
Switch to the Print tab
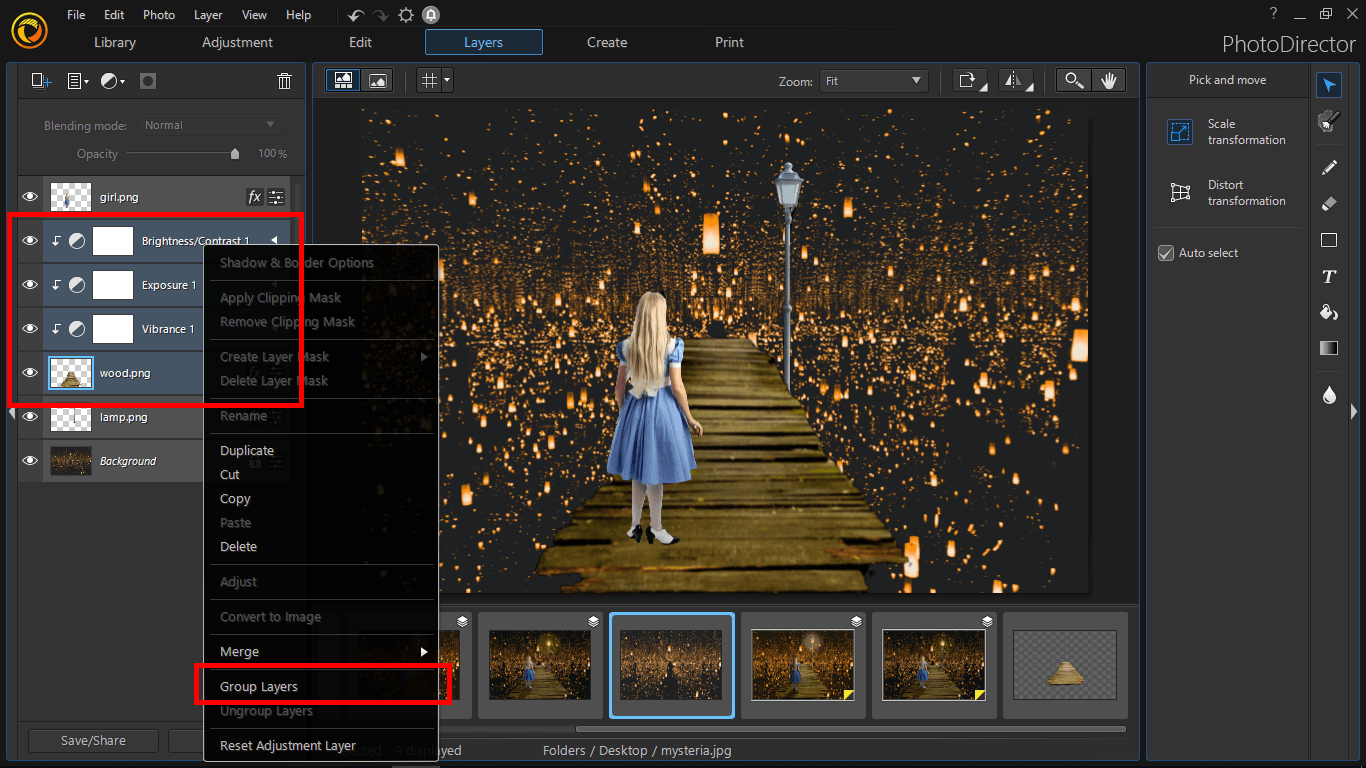[729, 42]
